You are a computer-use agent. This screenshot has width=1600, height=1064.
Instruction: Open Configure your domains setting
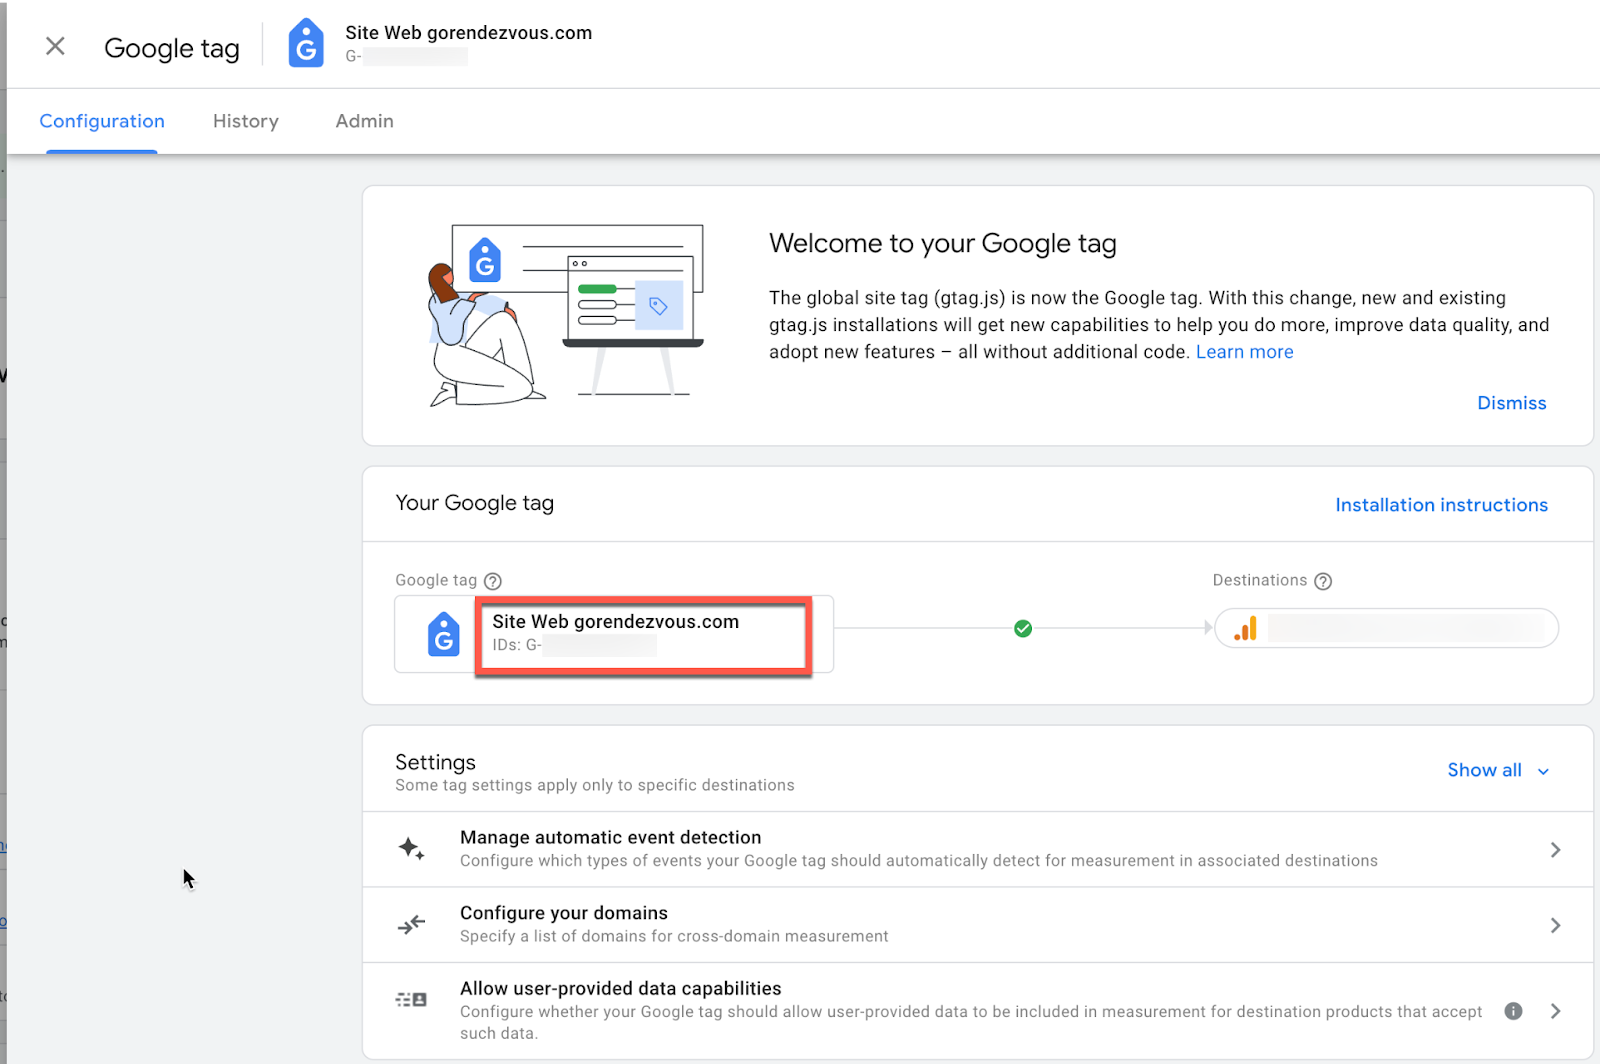click(977, 925)
